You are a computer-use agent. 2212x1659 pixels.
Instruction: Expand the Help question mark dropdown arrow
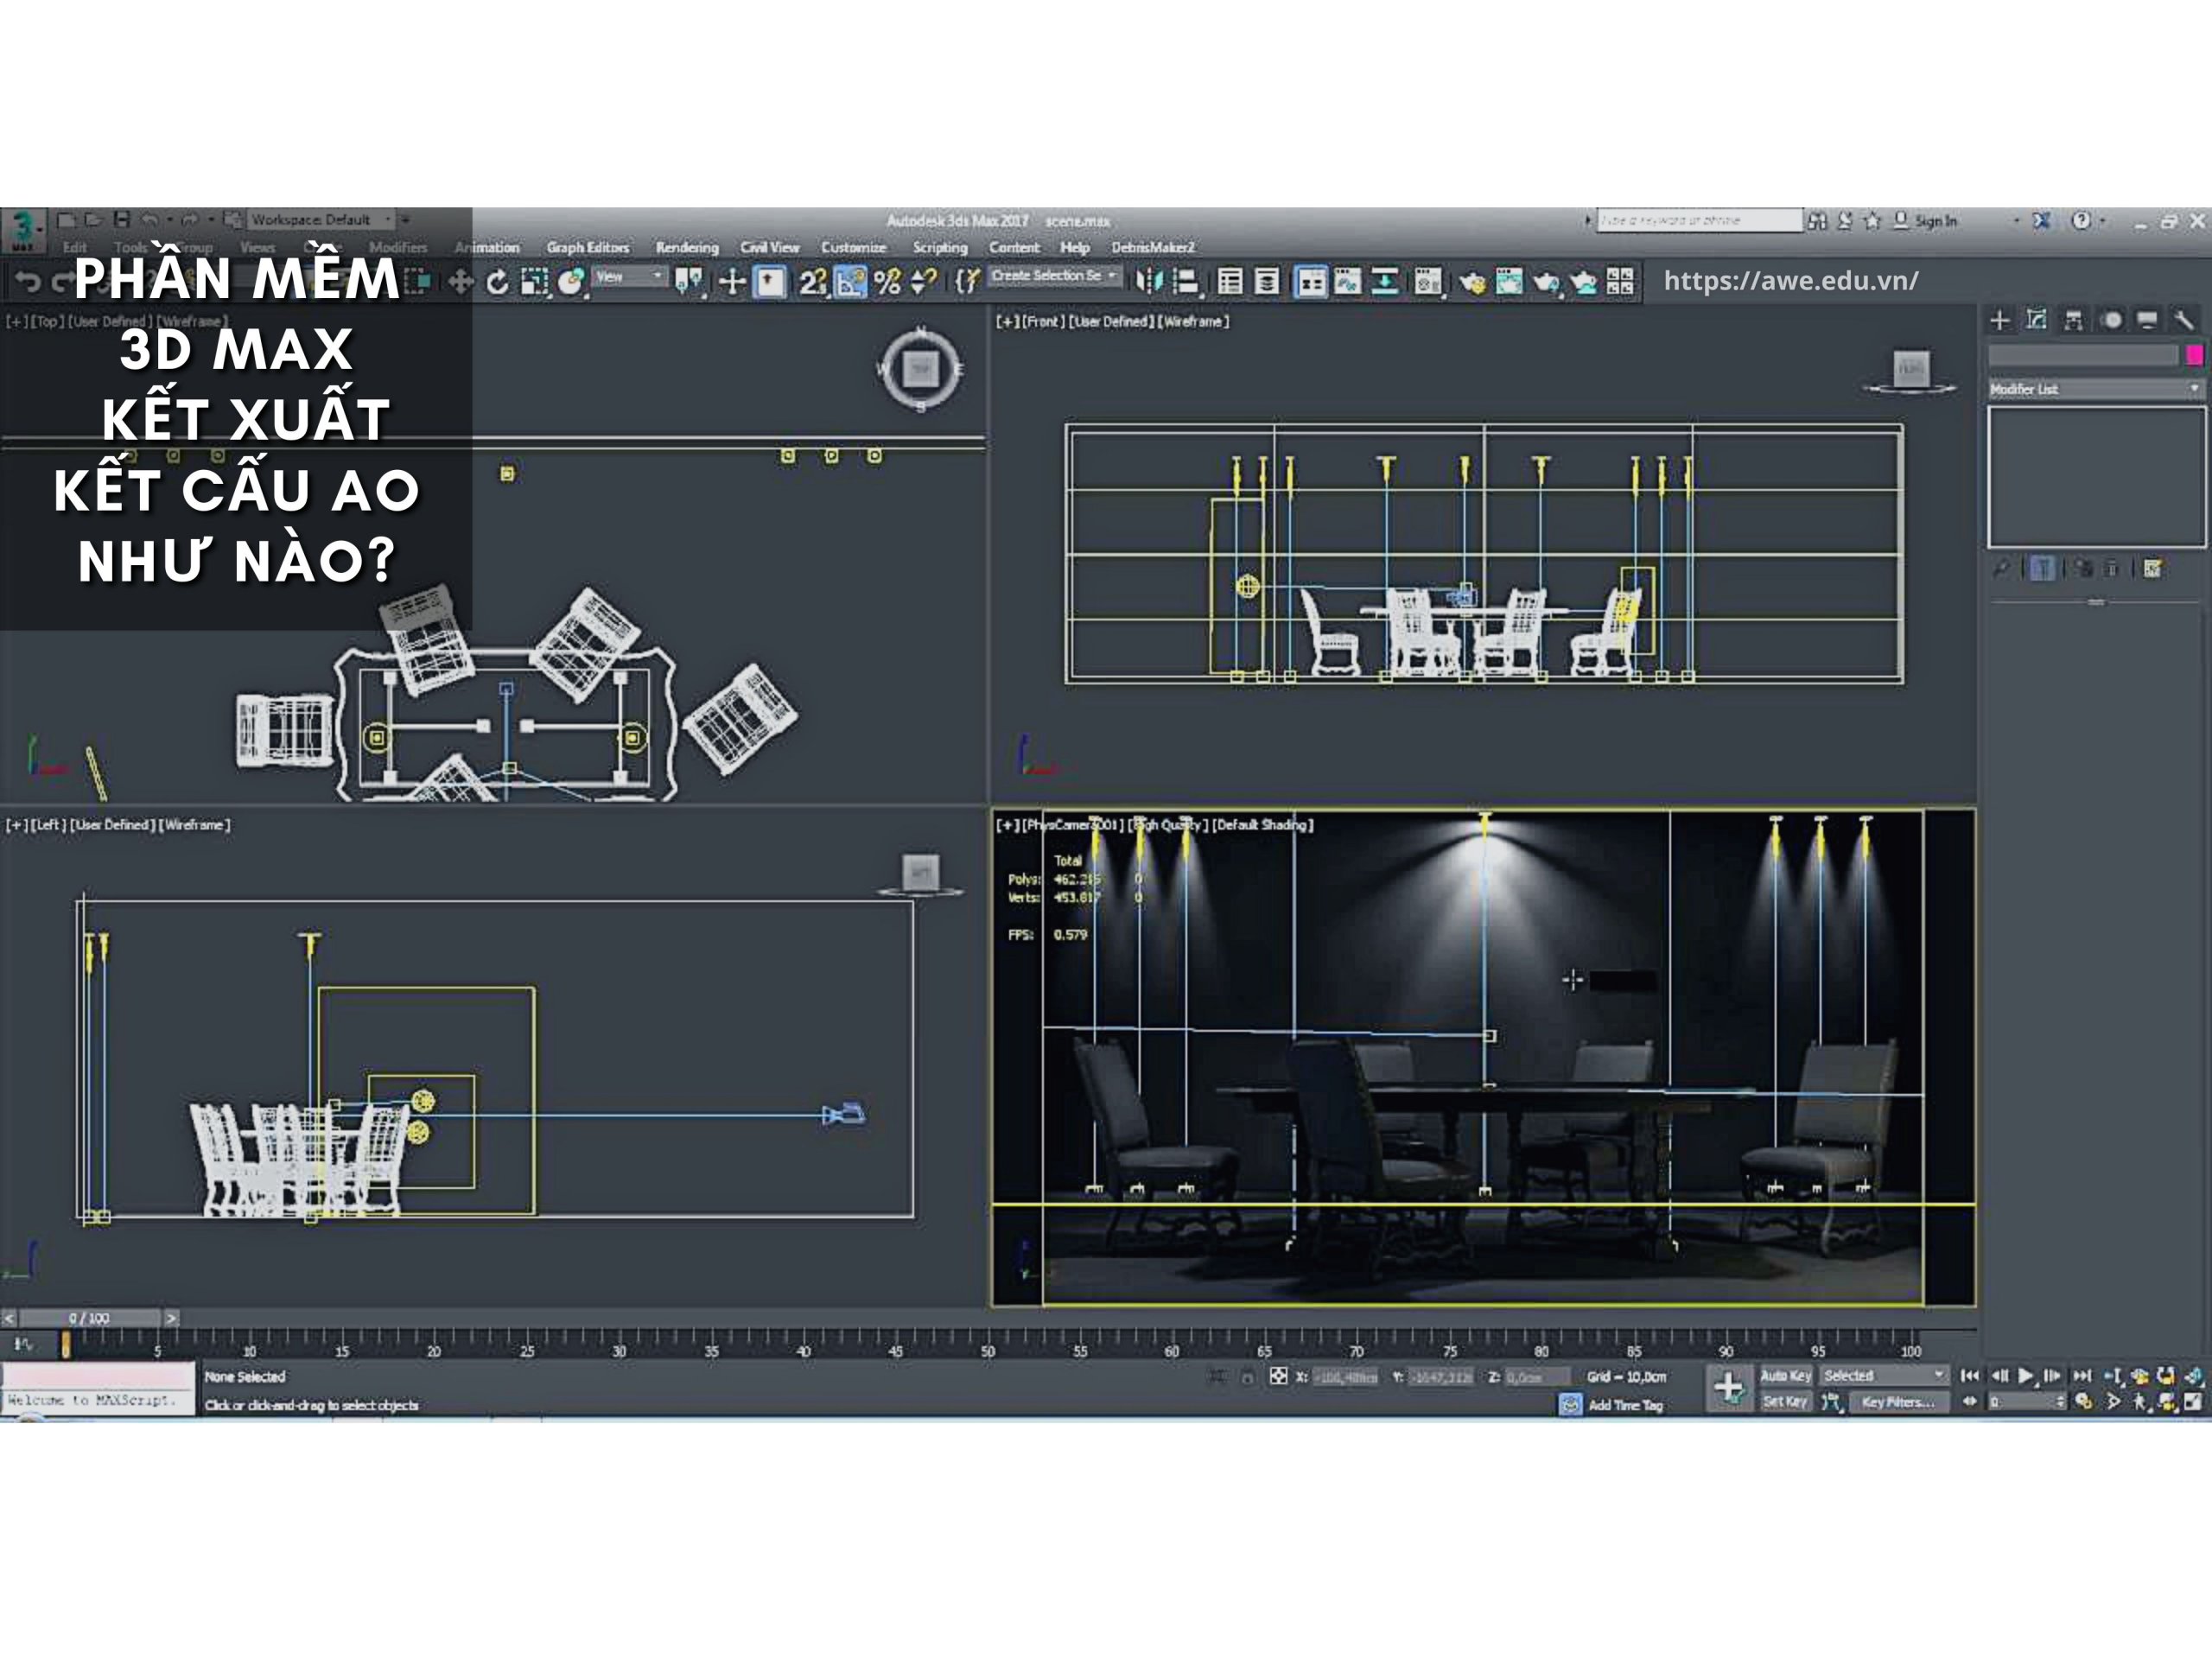pos(2103,220)
